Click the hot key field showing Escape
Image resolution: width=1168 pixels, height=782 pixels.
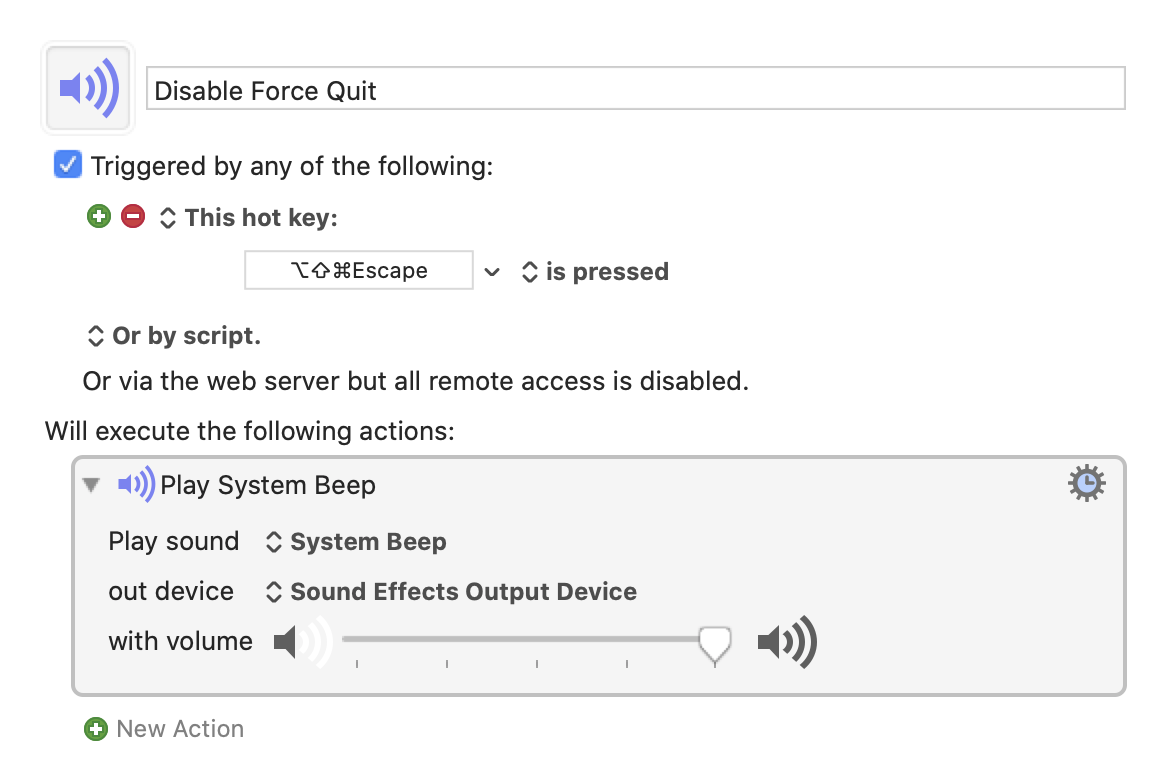(x=359, y=271)
